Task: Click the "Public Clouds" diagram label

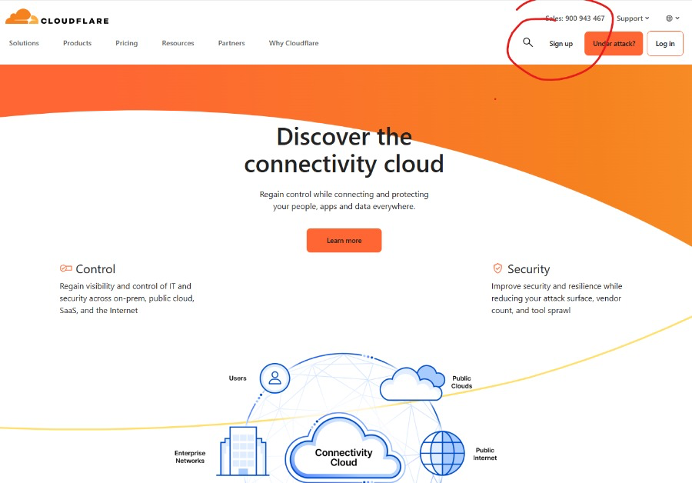Action: tap(461, 382)
